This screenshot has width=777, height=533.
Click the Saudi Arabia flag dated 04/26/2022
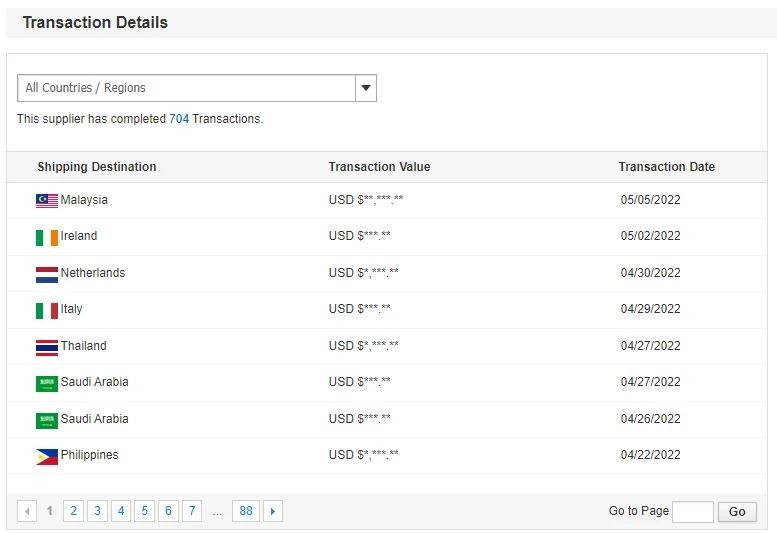click(x=47, y=420)
